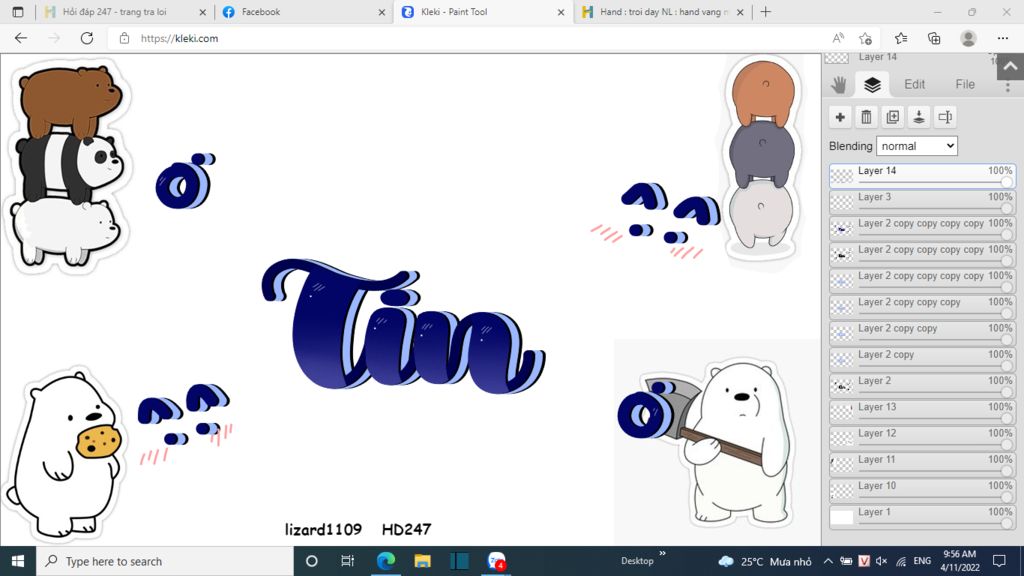Add this page to favorites with star-plus icon
Image resolution: width=1024 pixels, height=576 pixels.
[865, 39]
